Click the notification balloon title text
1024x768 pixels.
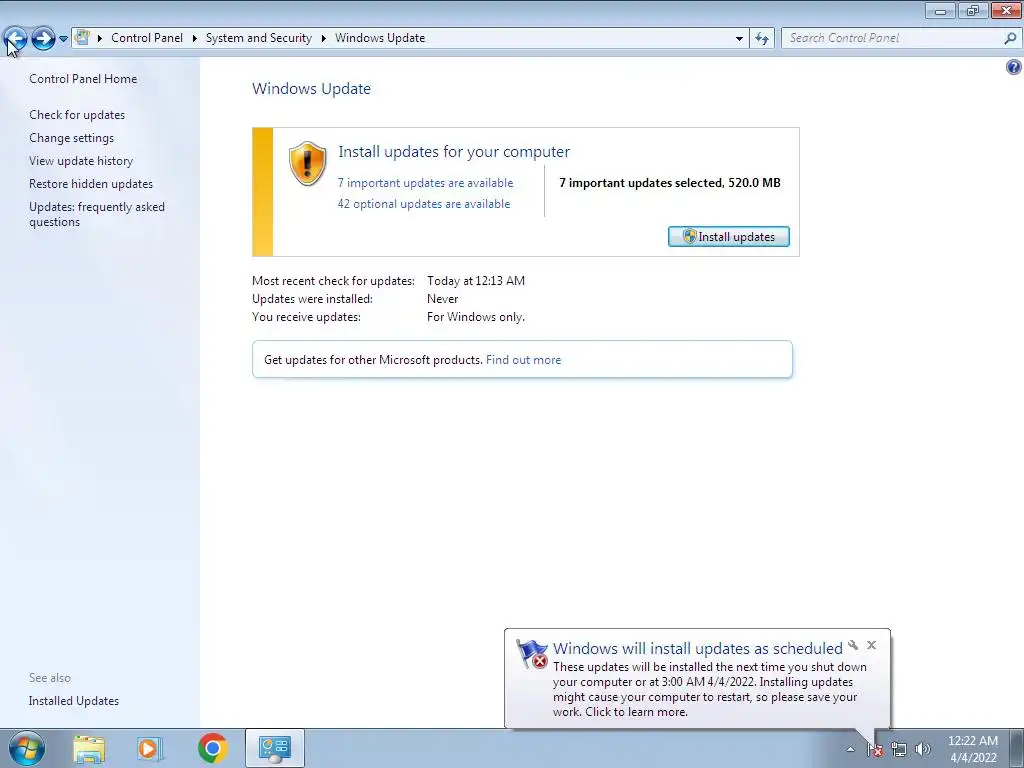click(697, 648)
